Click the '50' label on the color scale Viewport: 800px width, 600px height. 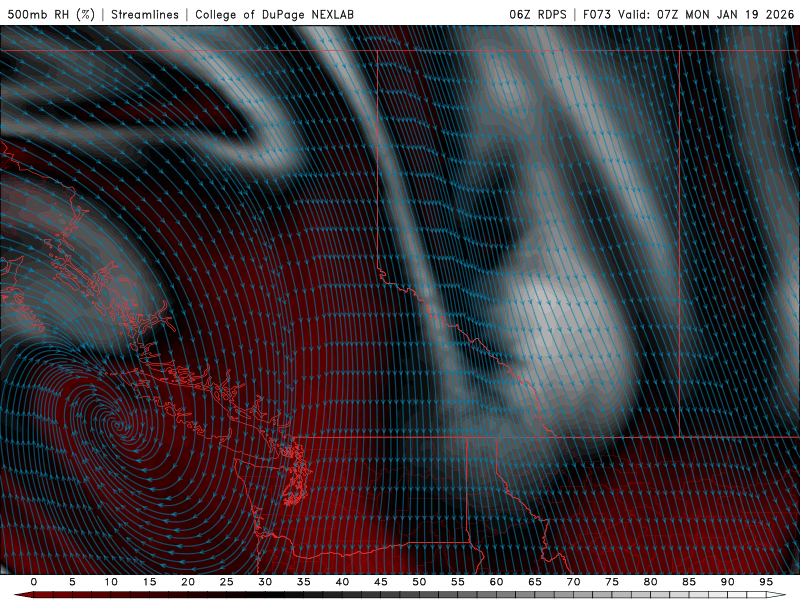click(x=419, y=582)
